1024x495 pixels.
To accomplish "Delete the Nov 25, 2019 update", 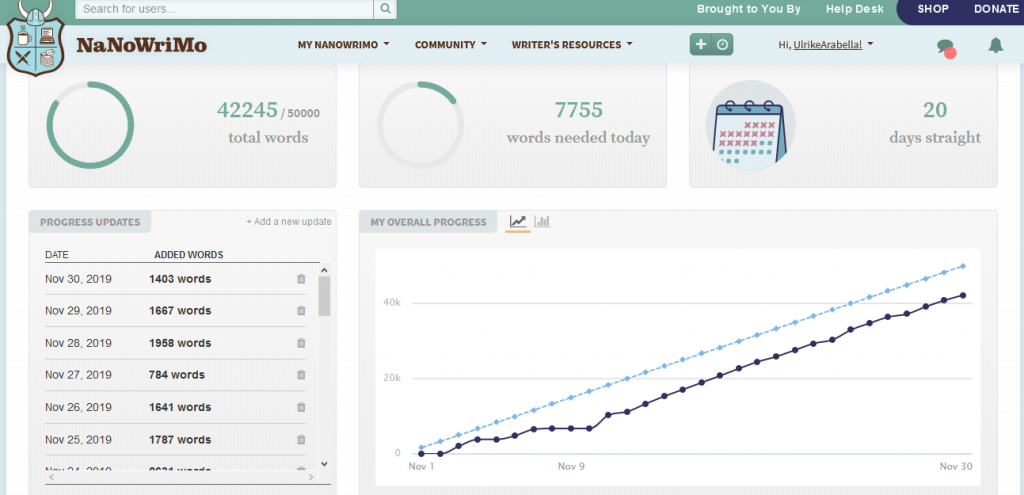I will pos(301,439).
